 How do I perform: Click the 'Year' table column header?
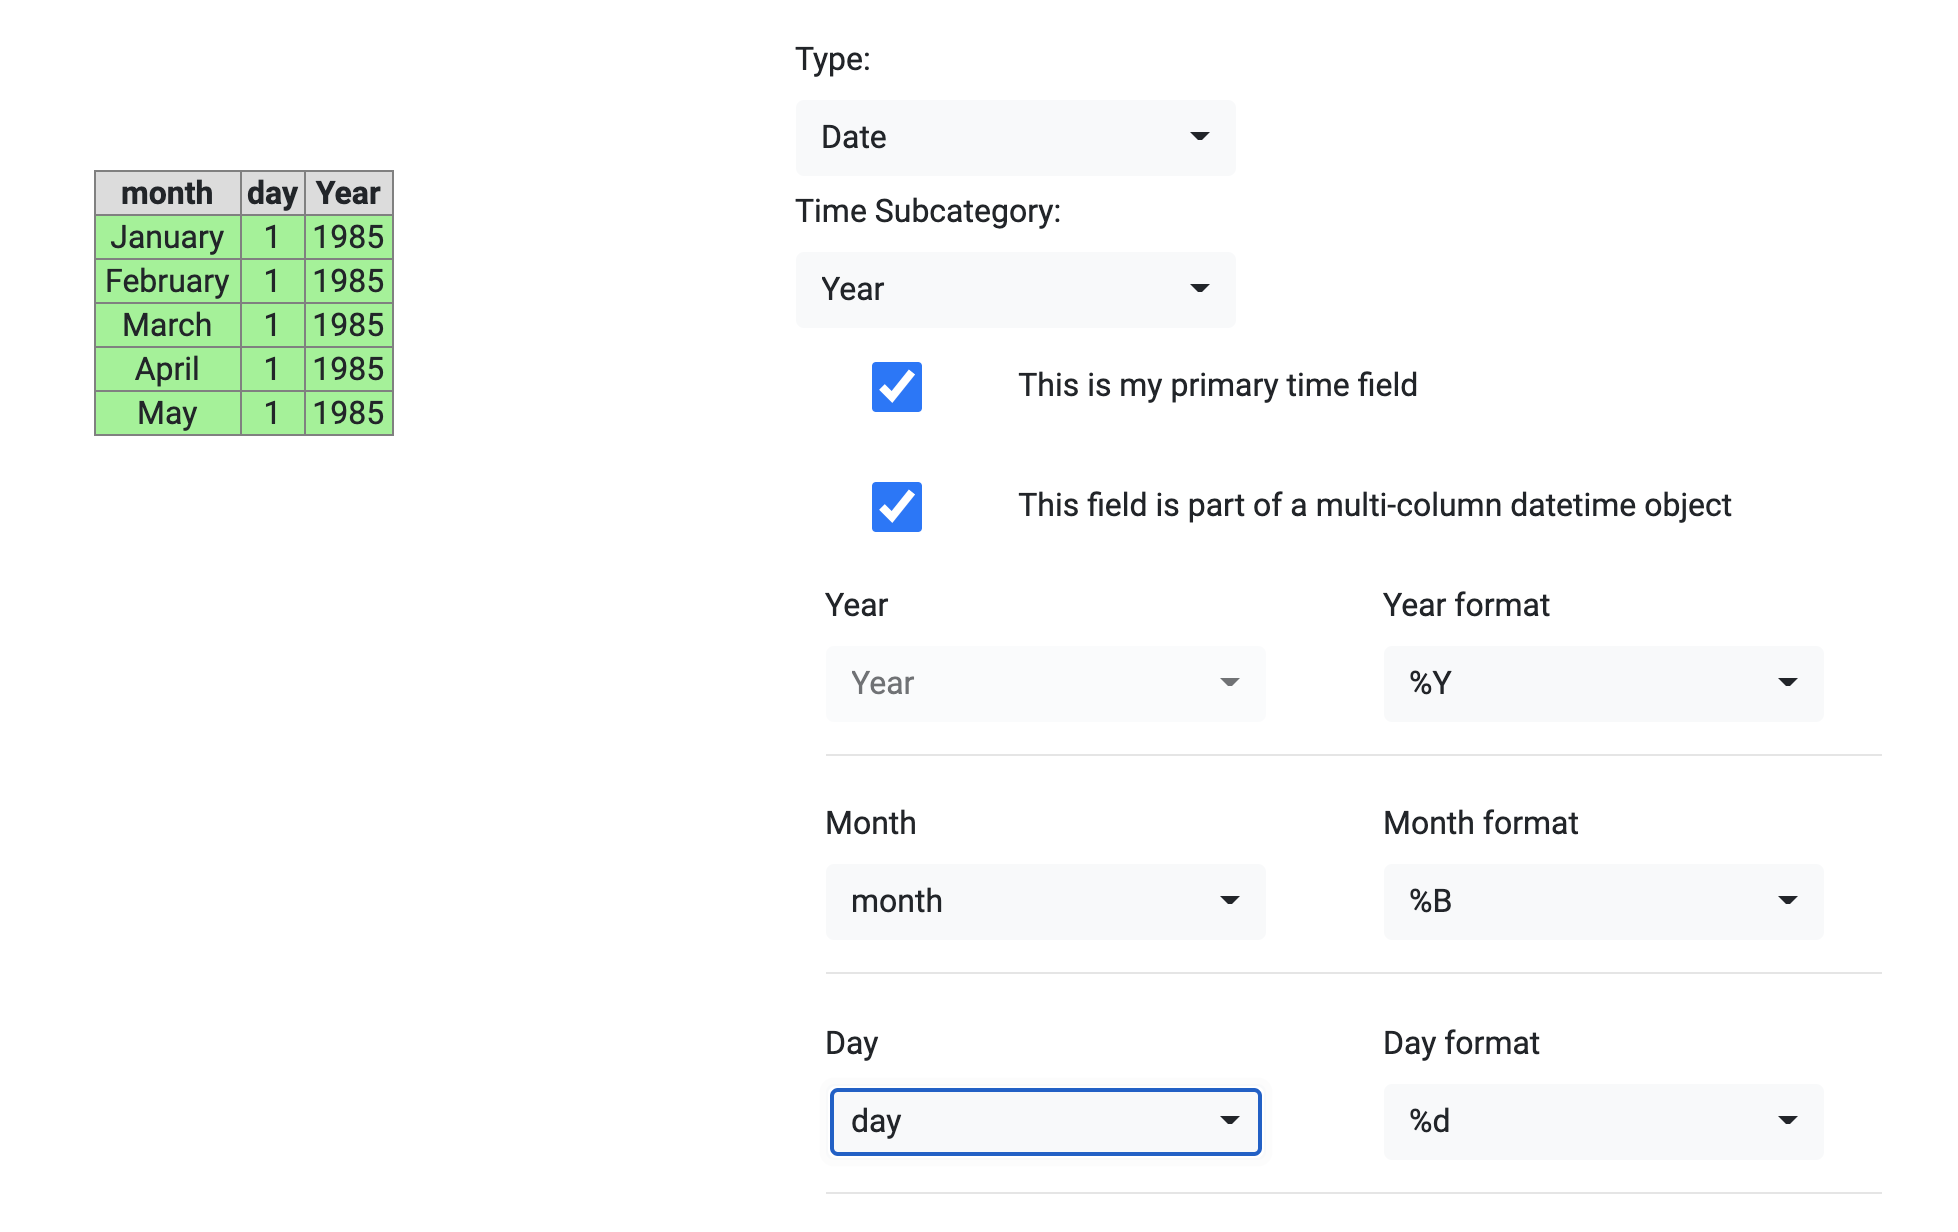pyautogui.click(x=348, y=193)
